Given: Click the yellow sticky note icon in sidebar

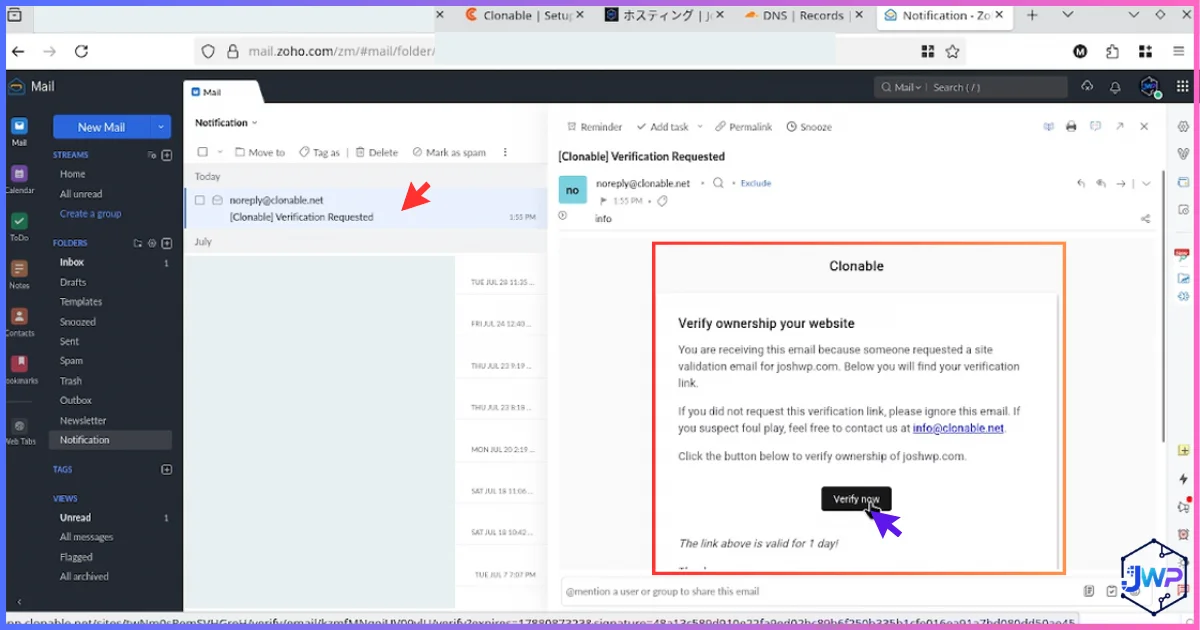Looking at the screenshot, I should 1184,451.
